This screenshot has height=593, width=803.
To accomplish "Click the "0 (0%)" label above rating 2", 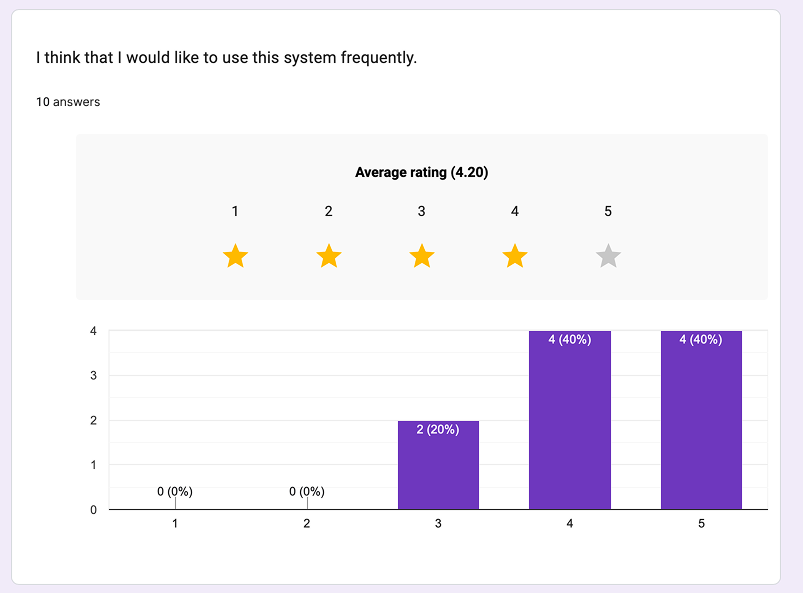I will (307, 491).
